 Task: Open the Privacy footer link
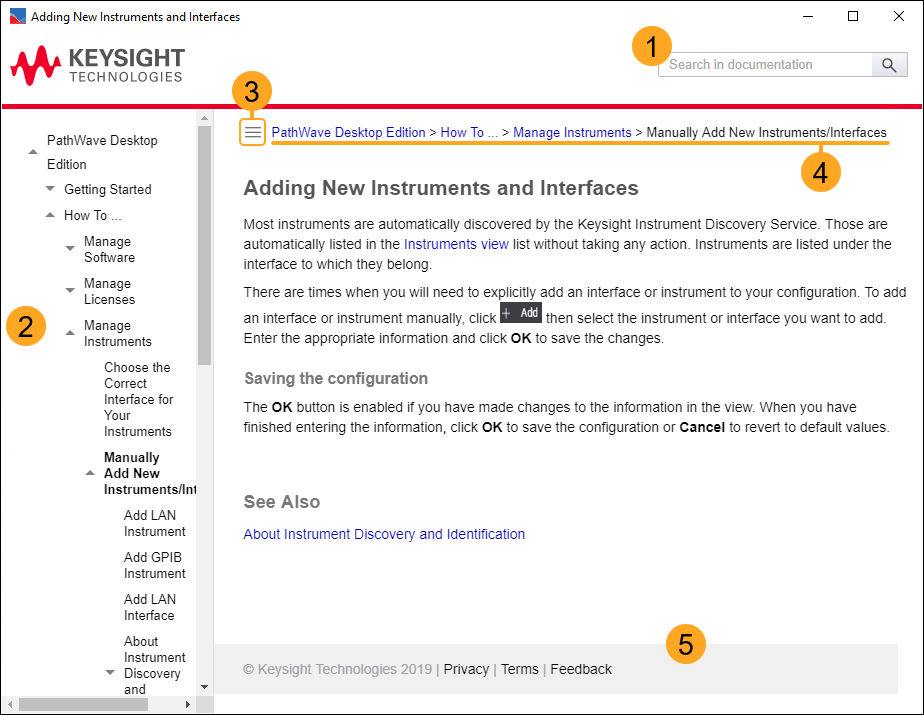[466, 669]
